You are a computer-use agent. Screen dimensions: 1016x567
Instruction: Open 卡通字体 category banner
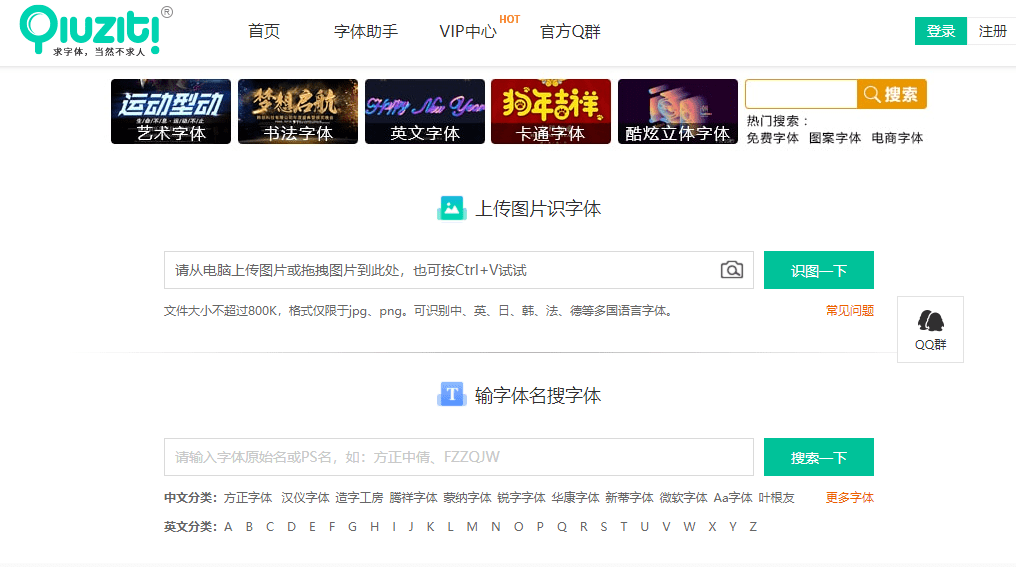[x=551, y=111]
